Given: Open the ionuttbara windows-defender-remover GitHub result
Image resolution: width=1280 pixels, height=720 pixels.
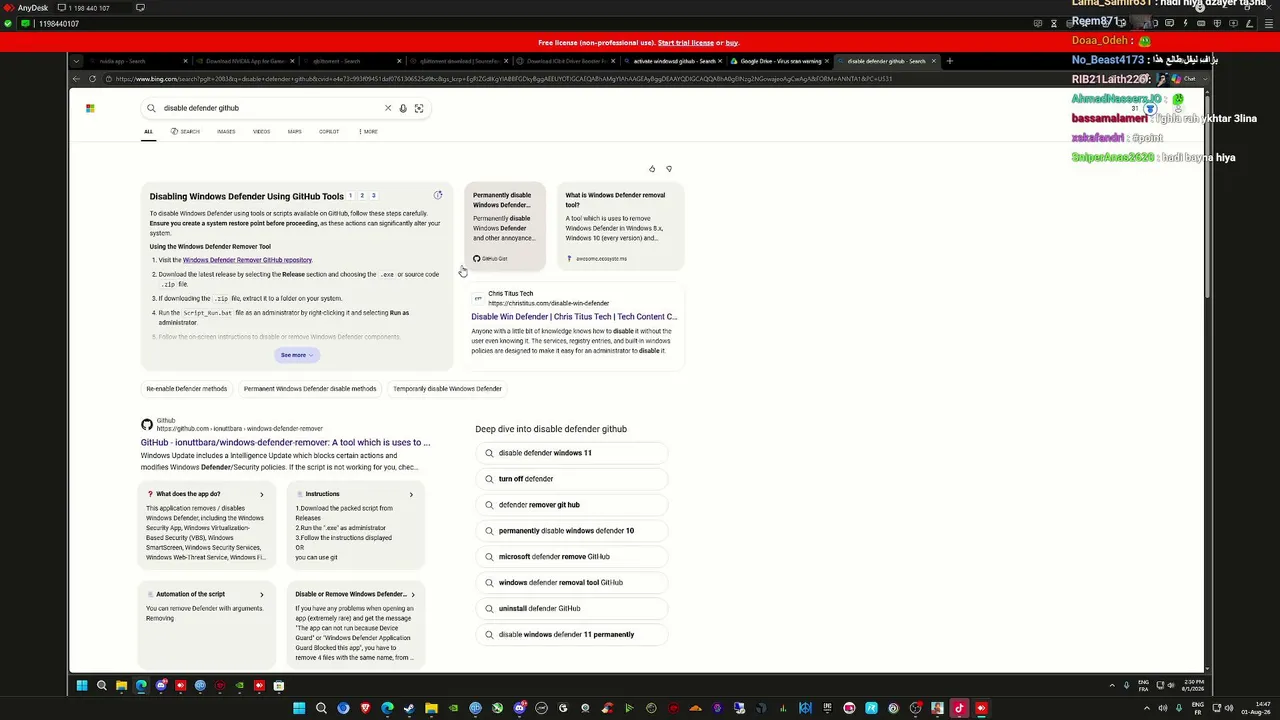Looking at the screenshot, I should pyautogui.click(x=285, y=442).
